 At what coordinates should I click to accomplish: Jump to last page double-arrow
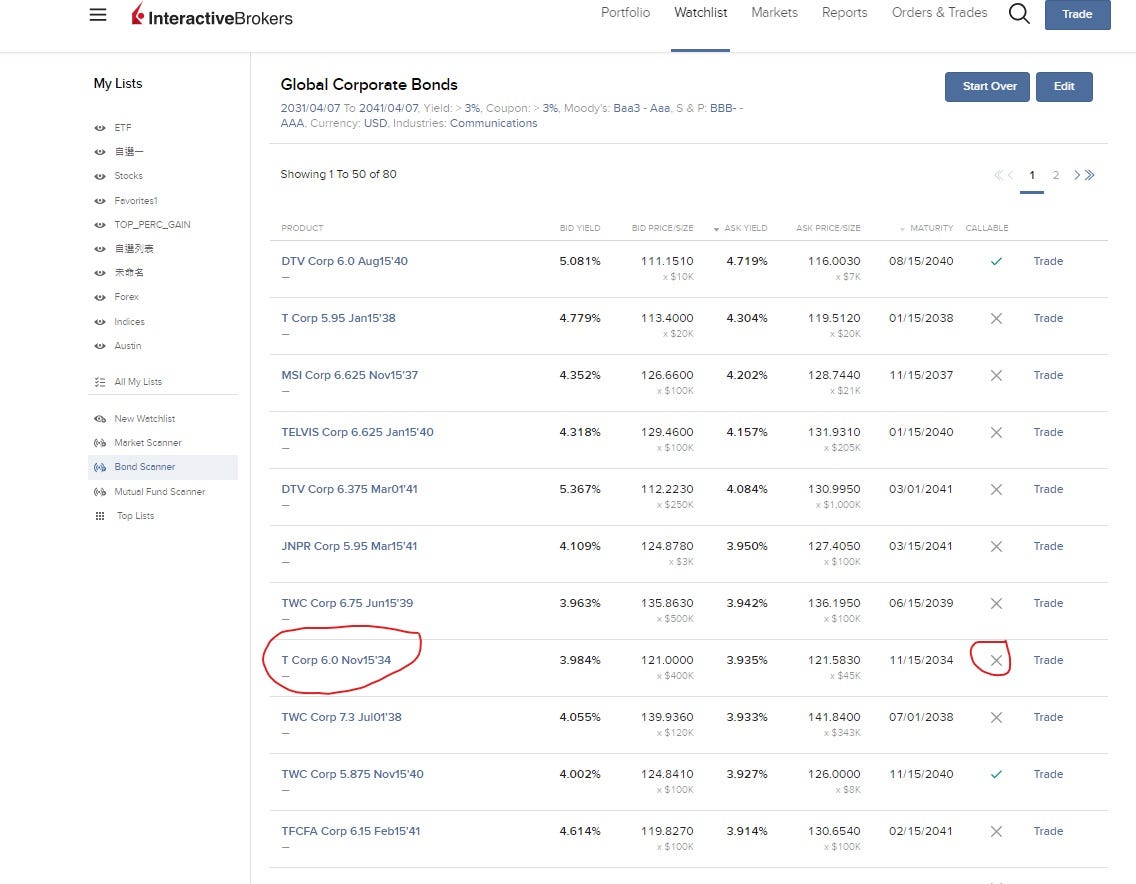[x=1090, y=175]
